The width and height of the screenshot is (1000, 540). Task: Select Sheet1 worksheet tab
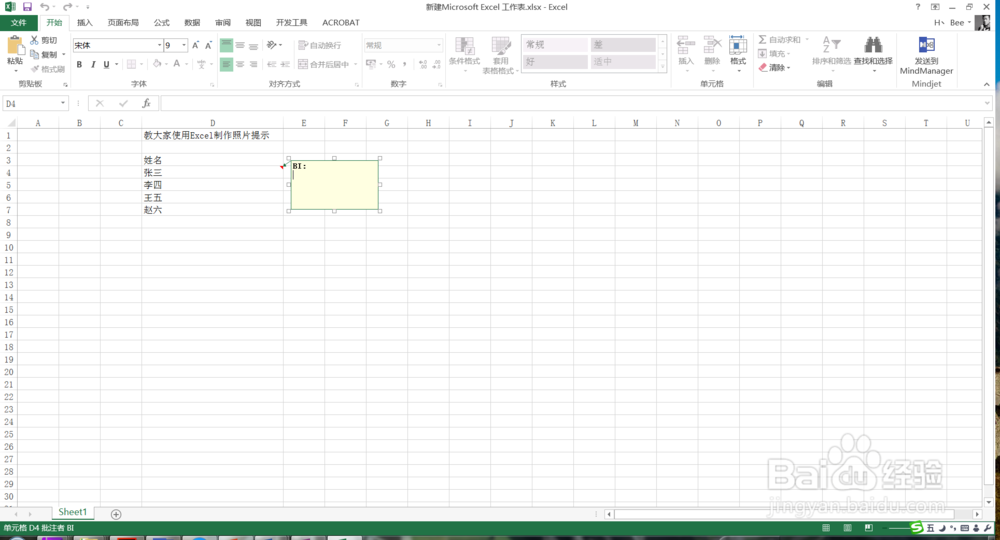click(73, 513)
